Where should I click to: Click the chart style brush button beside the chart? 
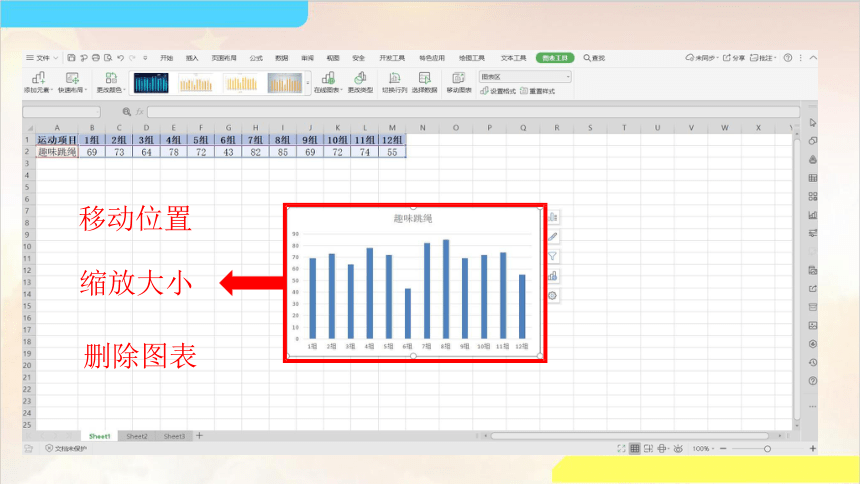point(552,237)
